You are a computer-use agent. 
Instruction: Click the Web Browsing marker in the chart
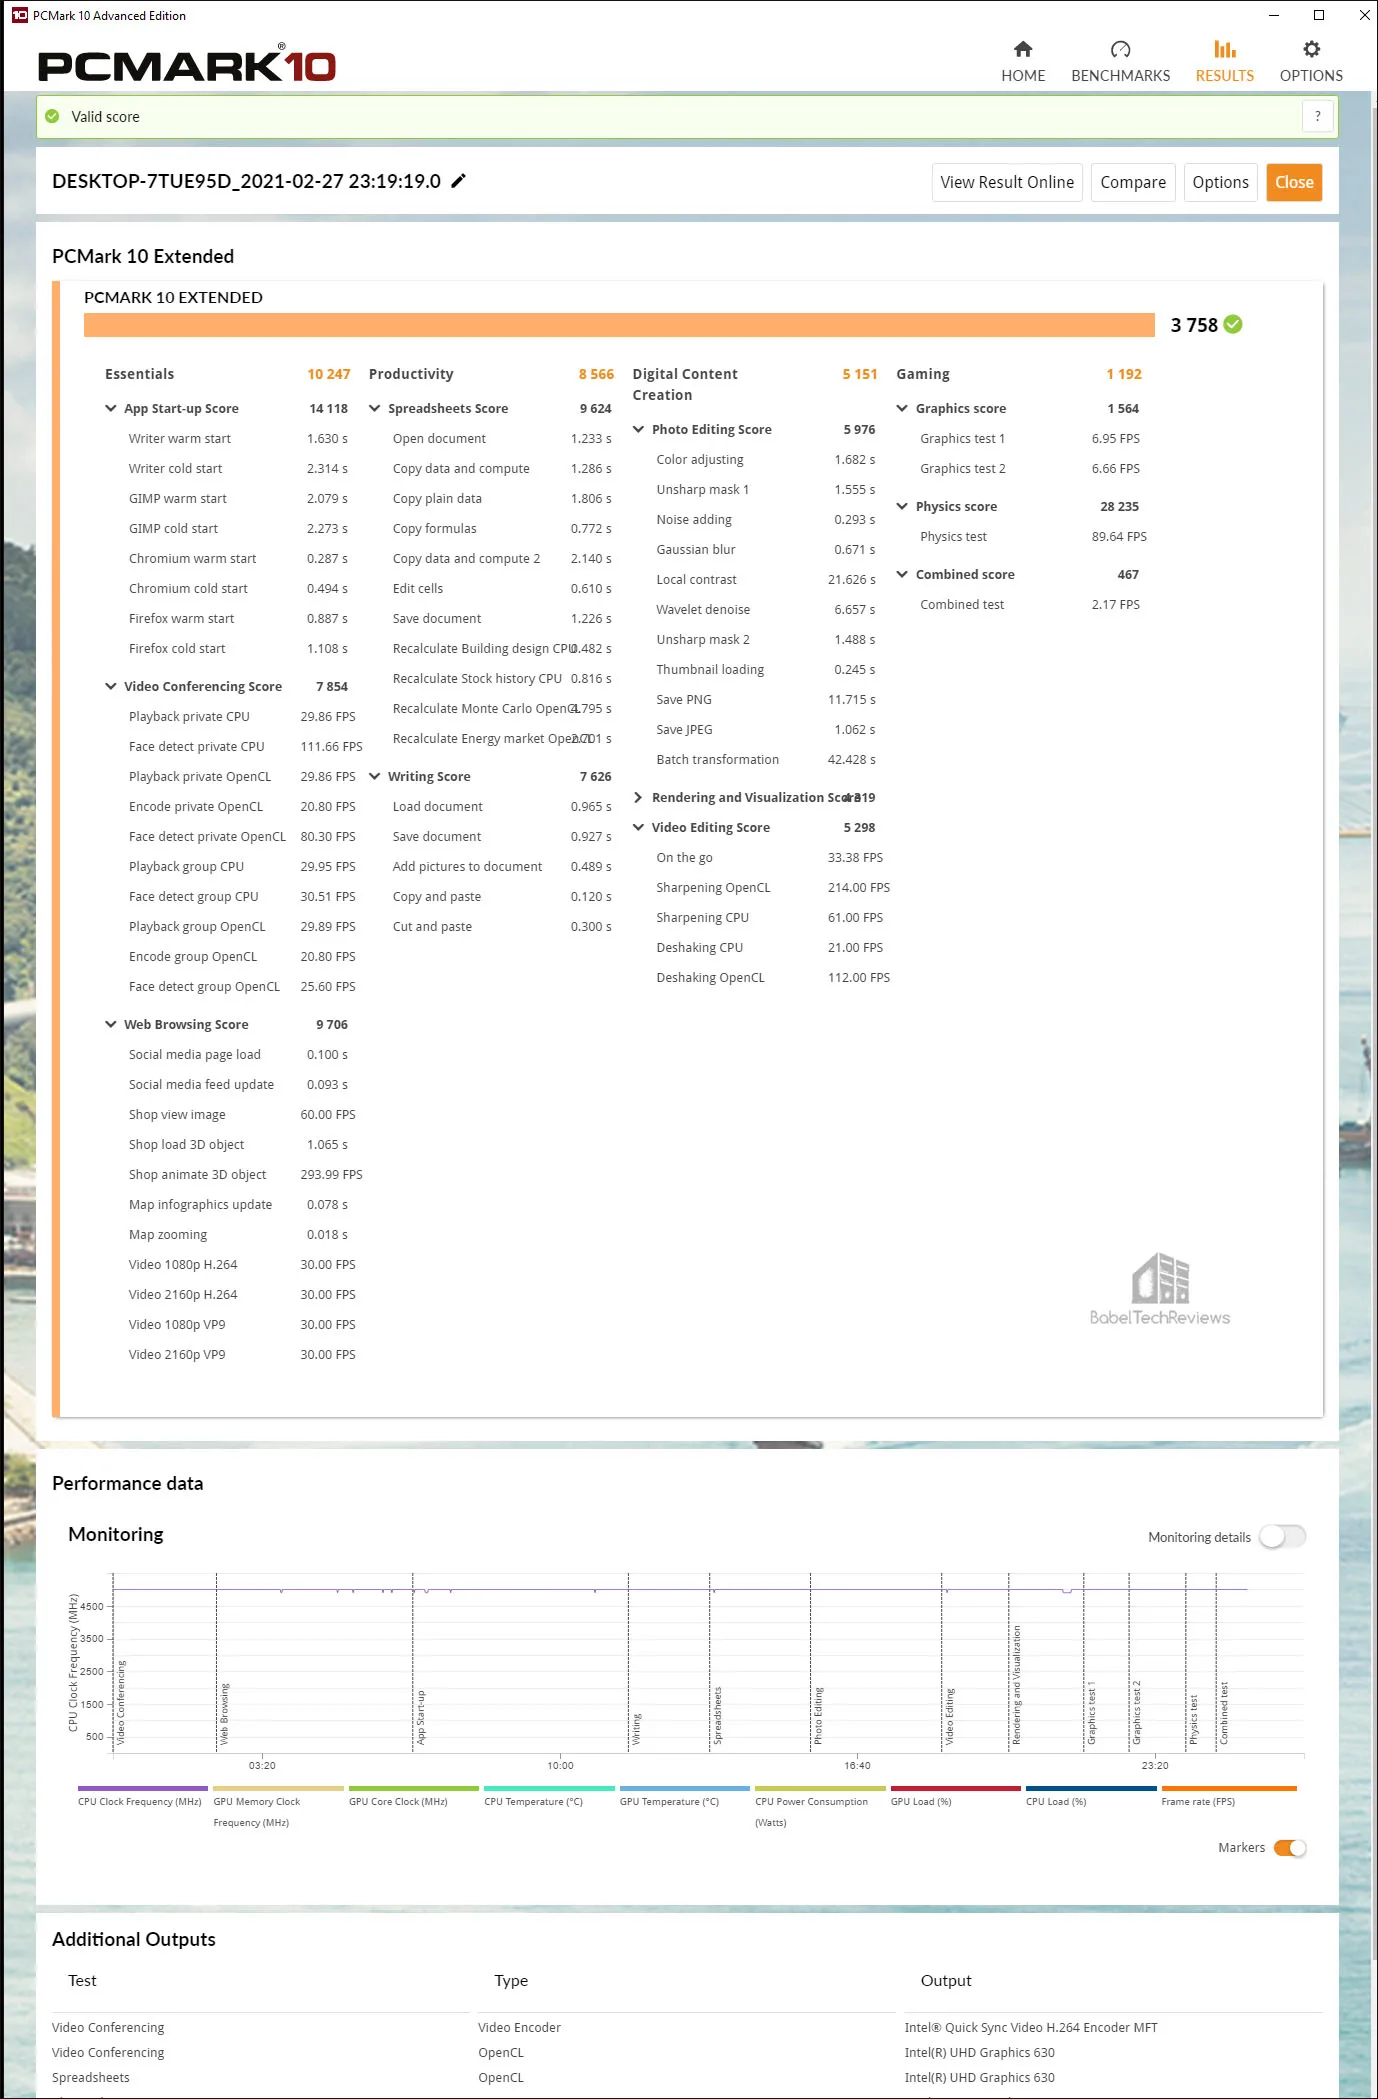(x=224, y=1715)
